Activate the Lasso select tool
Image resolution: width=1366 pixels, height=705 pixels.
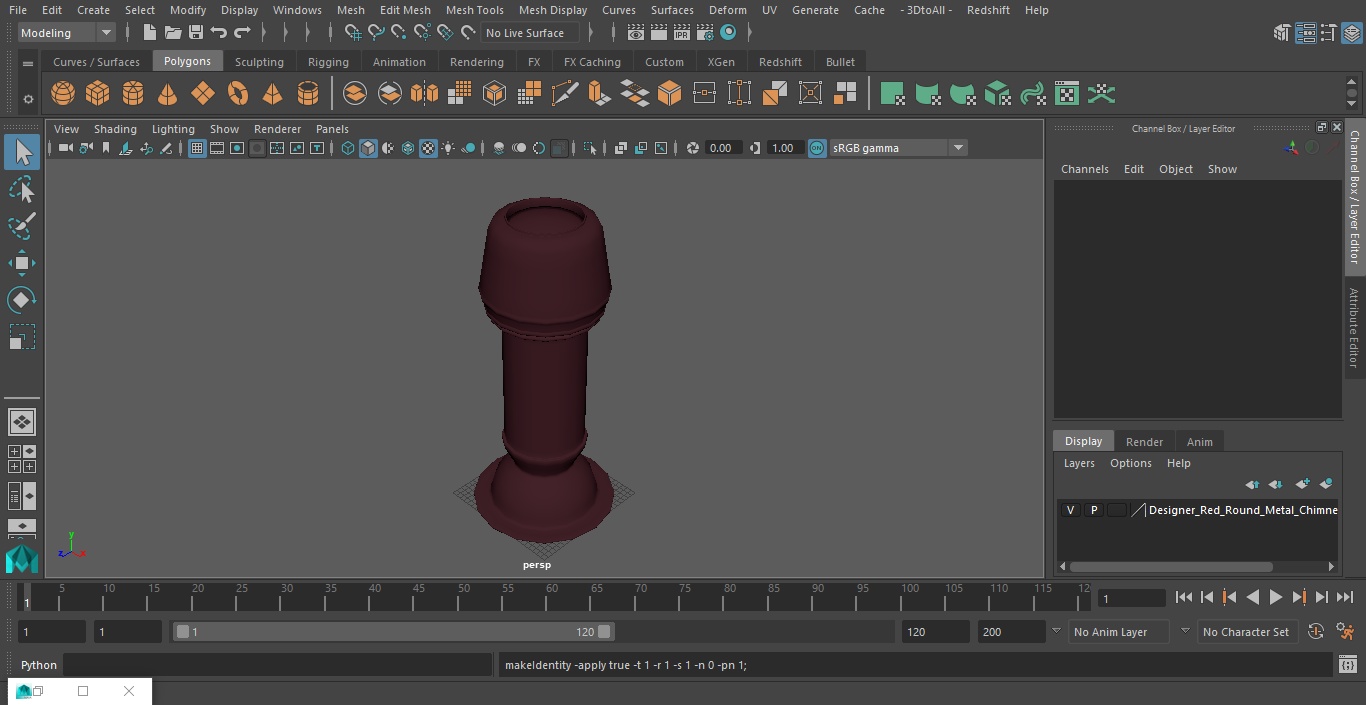pyautogui.click(x=22, y=189)
